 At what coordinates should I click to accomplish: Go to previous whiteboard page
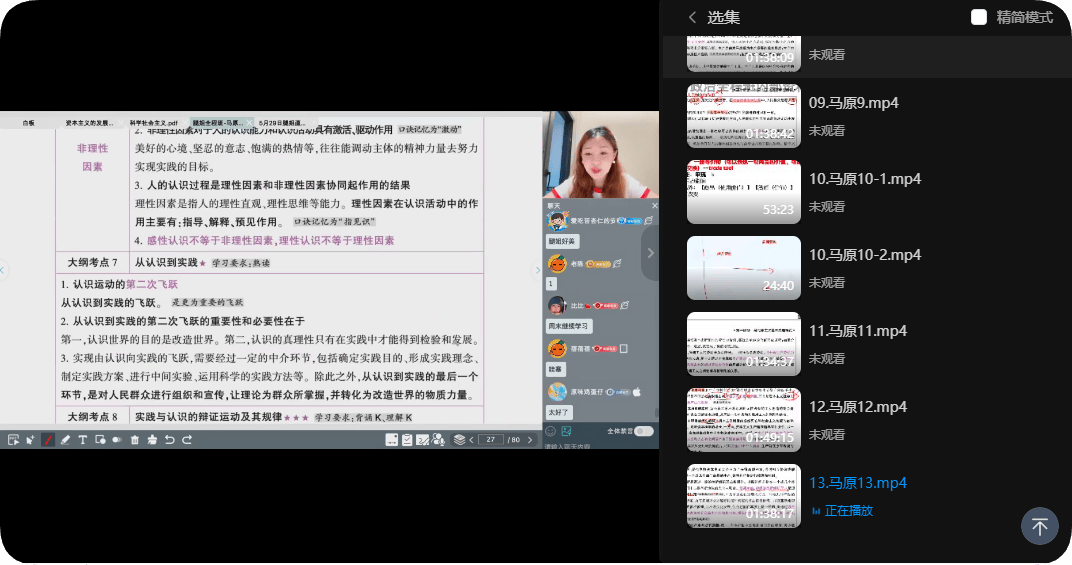(x=472, y=440)
